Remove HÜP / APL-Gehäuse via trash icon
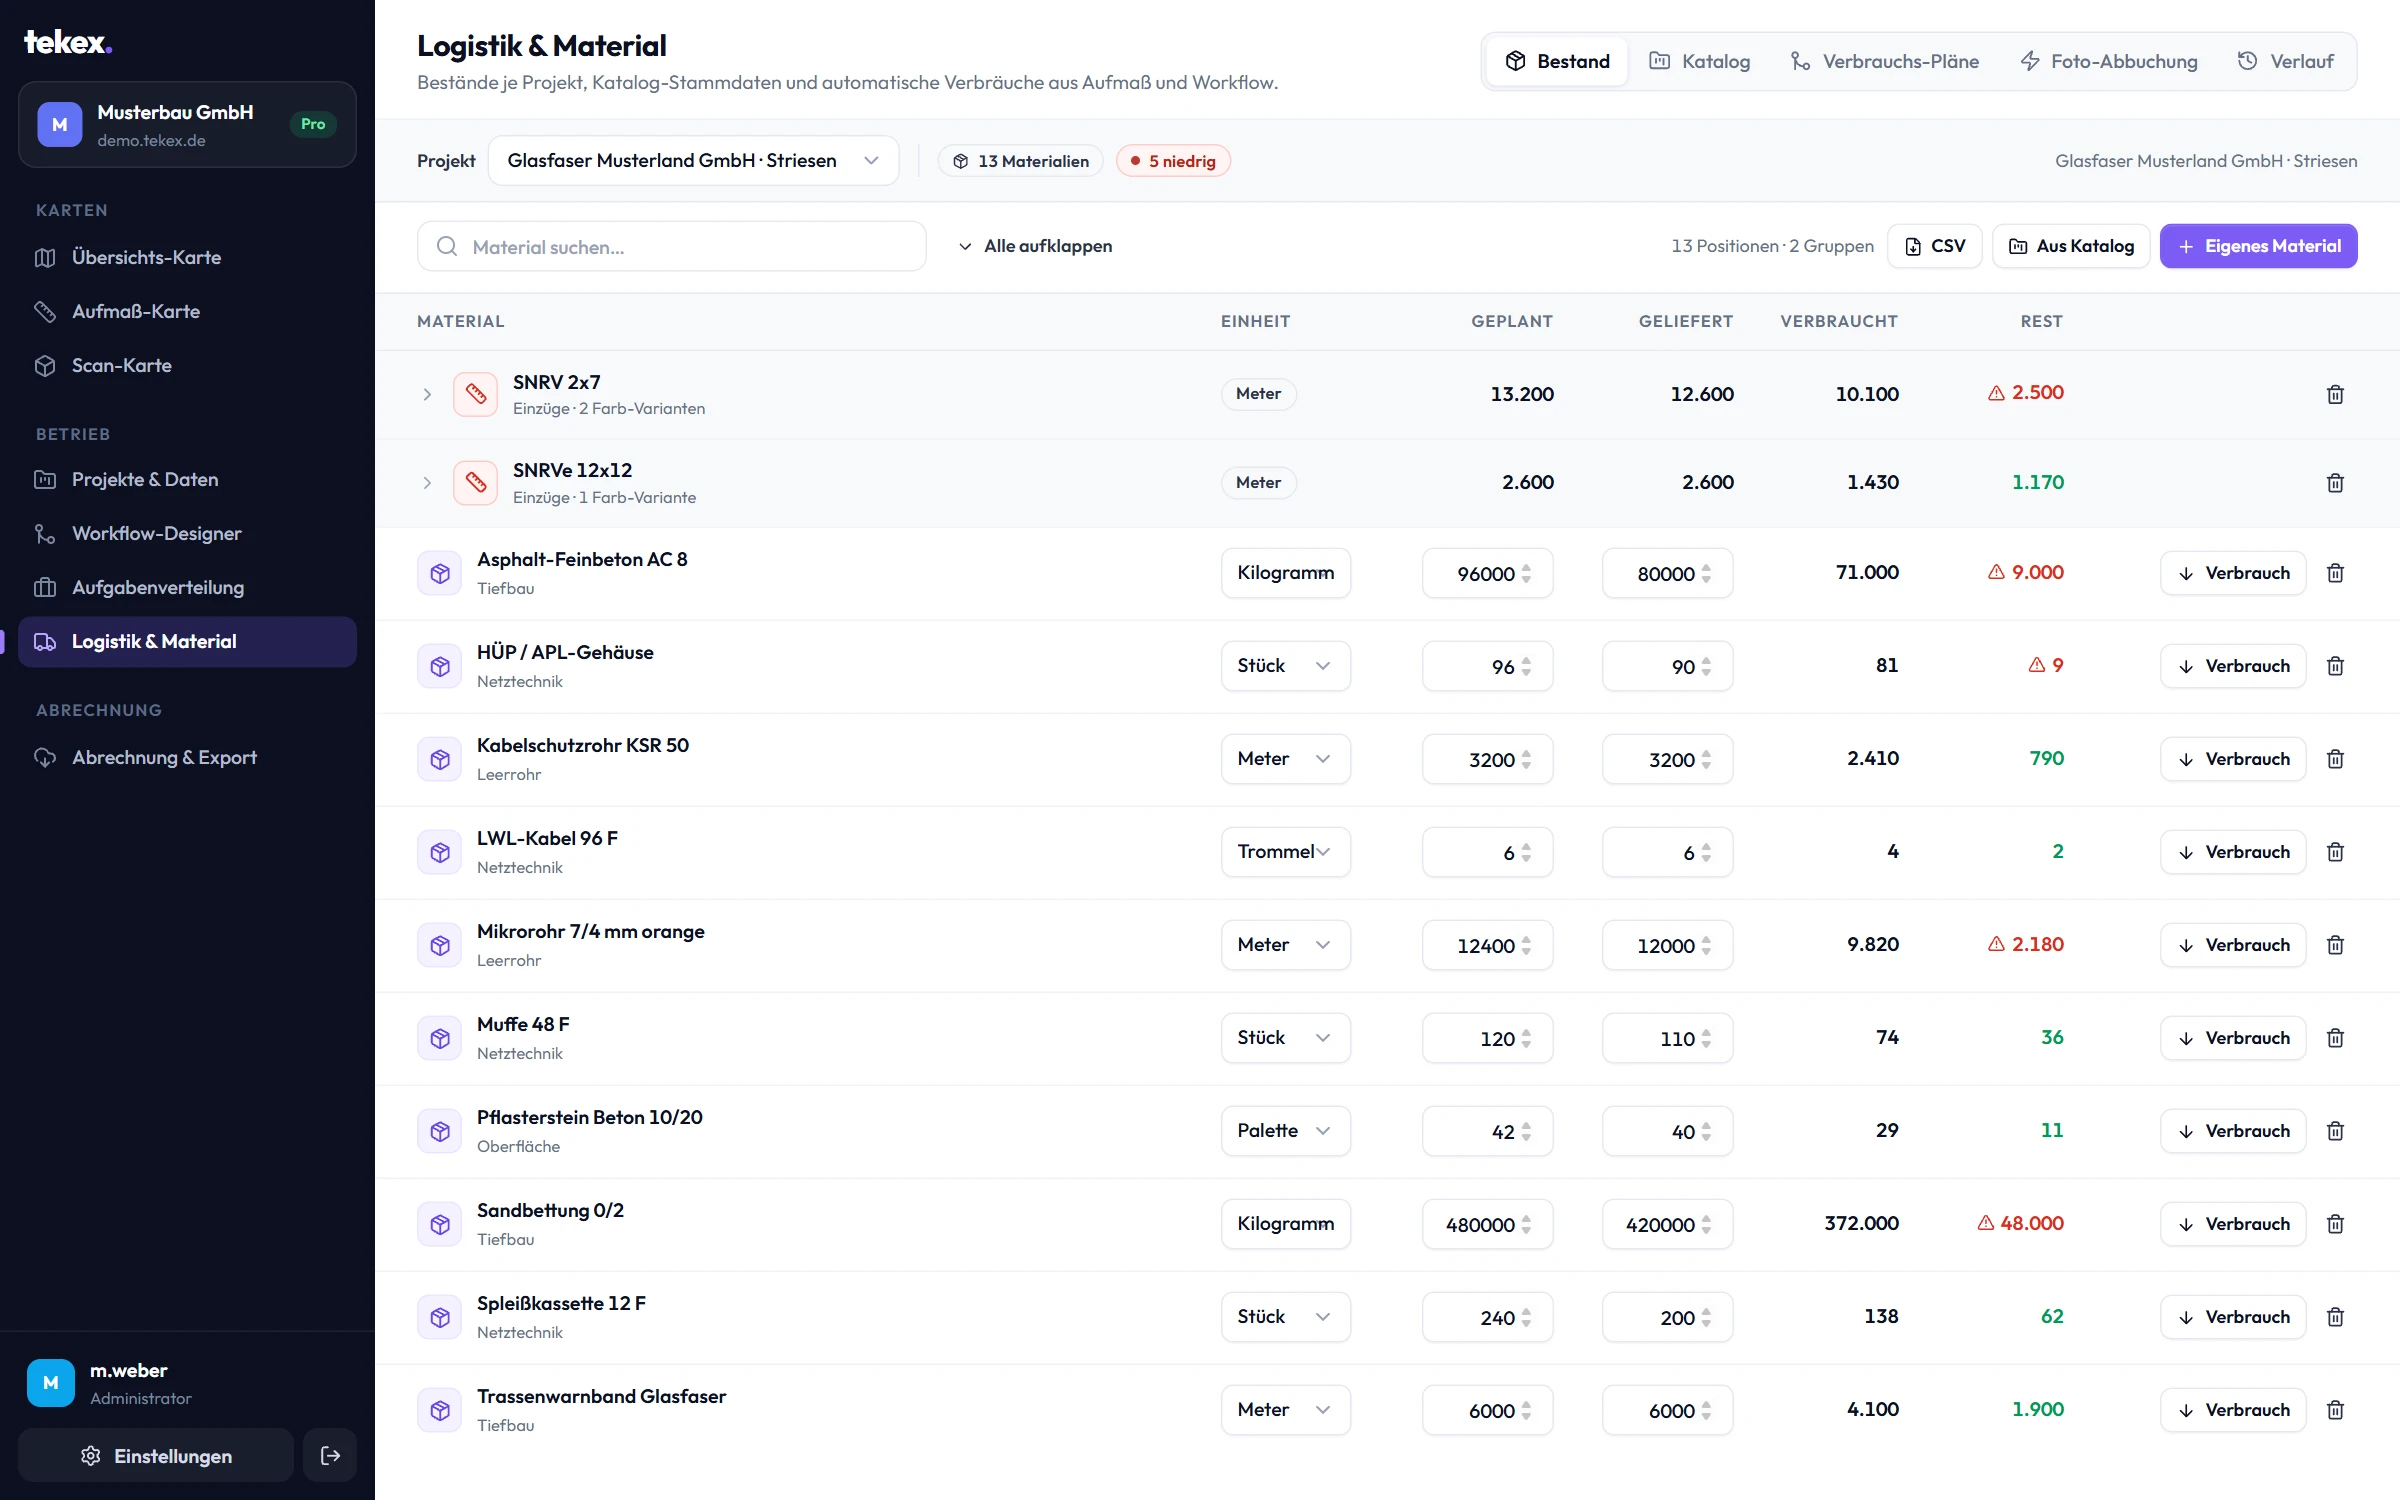 (2335, 666)
